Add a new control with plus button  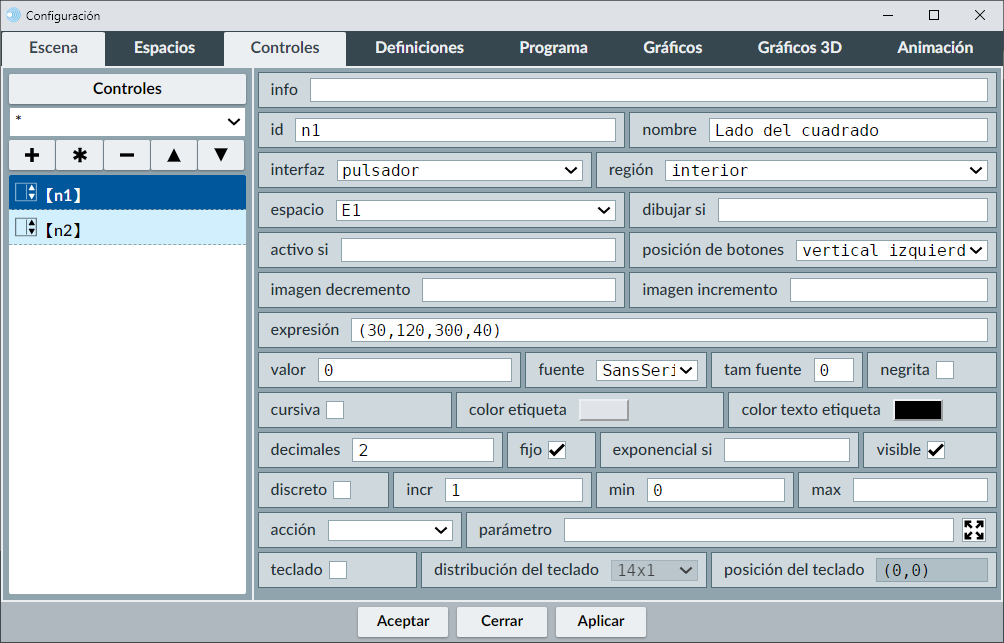tap(32, 155)
